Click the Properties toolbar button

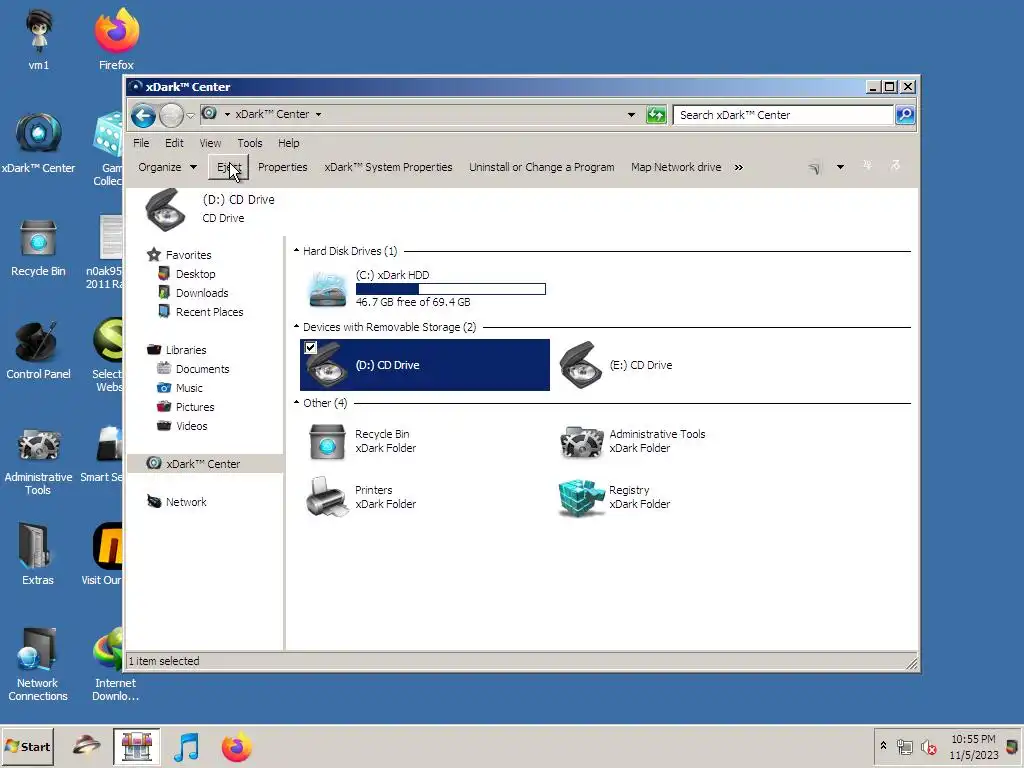282,167
